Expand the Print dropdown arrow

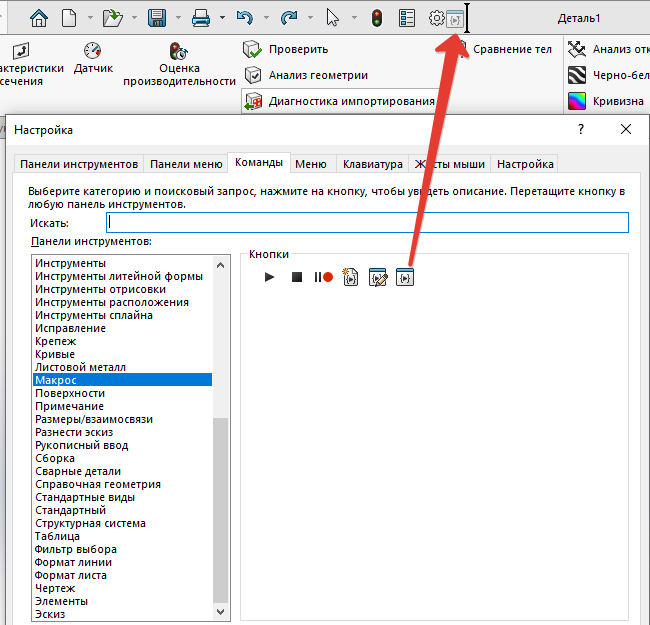pos(223,18)
